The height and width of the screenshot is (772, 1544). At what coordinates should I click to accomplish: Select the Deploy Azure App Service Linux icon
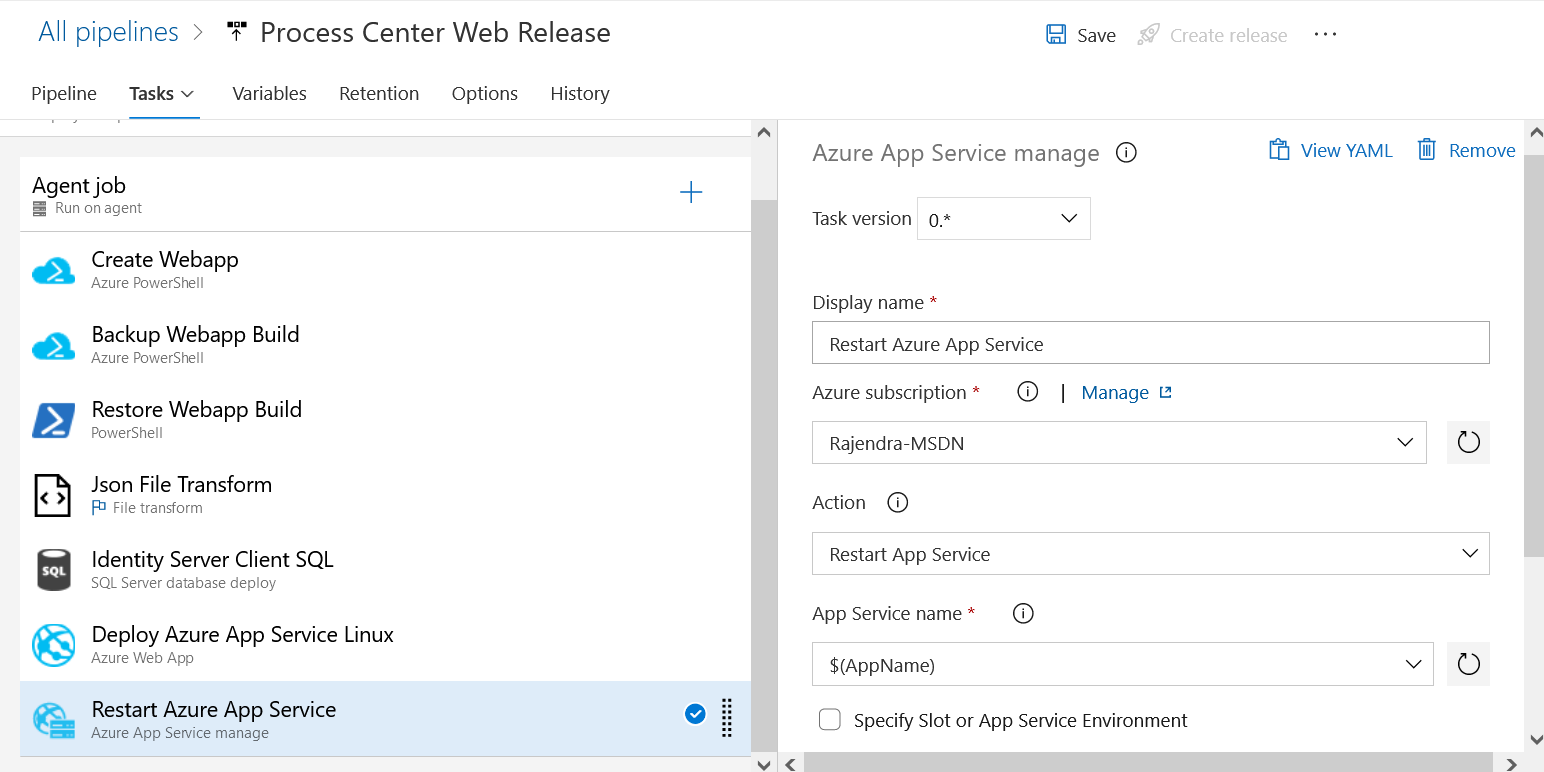tap(53, 645)
